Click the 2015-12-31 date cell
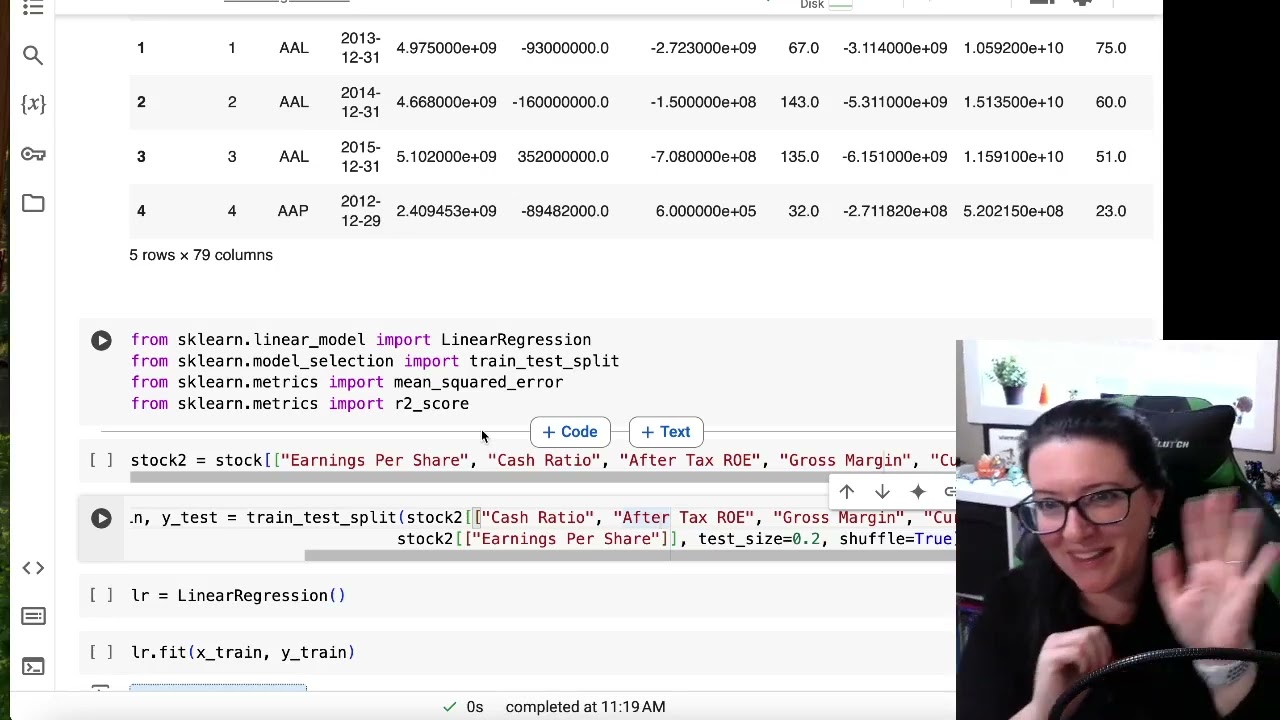This screenshot has height=720, width=1280. click(360, 157)
